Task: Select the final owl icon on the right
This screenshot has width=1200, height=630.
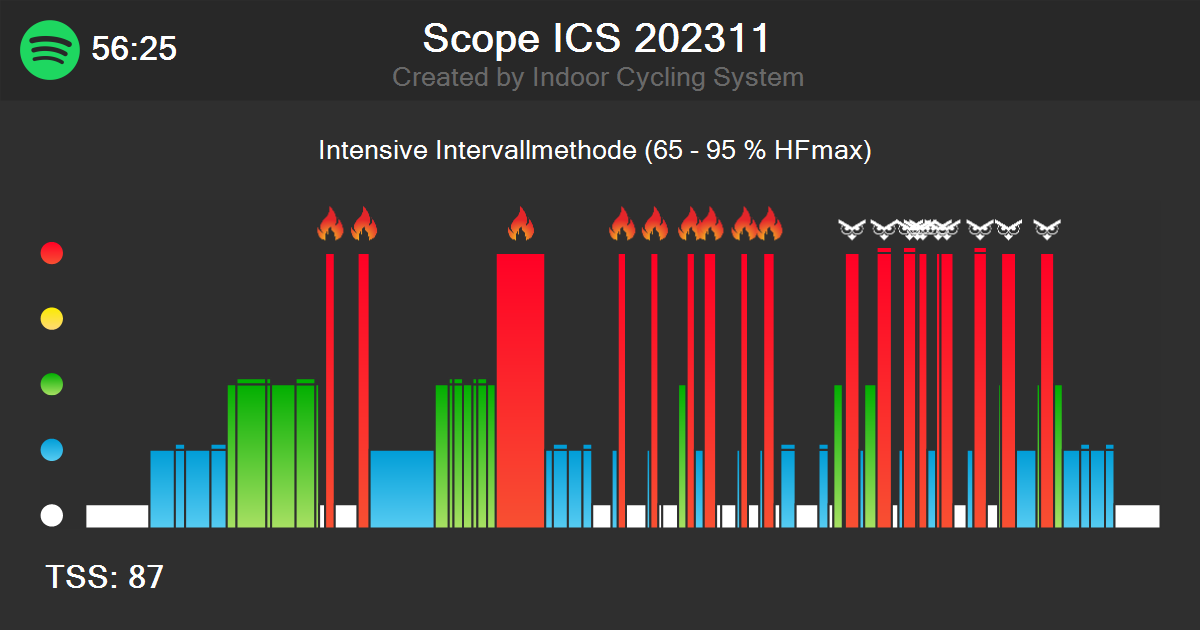Action: coord(1048,228)
